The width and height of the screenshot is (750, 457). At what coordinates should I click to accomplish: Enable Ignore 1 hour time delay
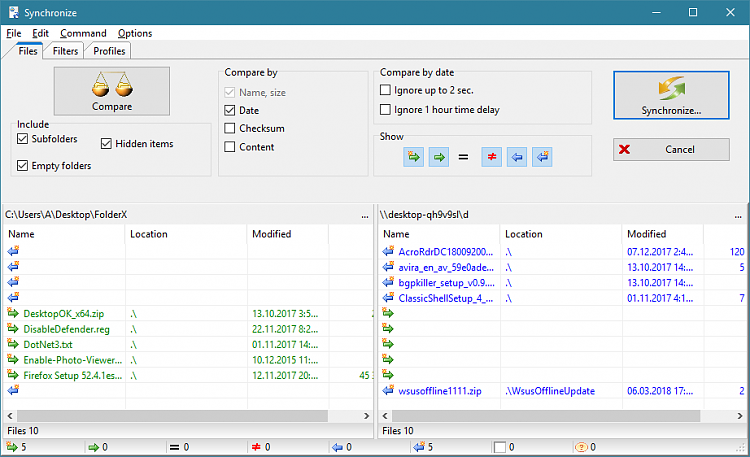386,110
